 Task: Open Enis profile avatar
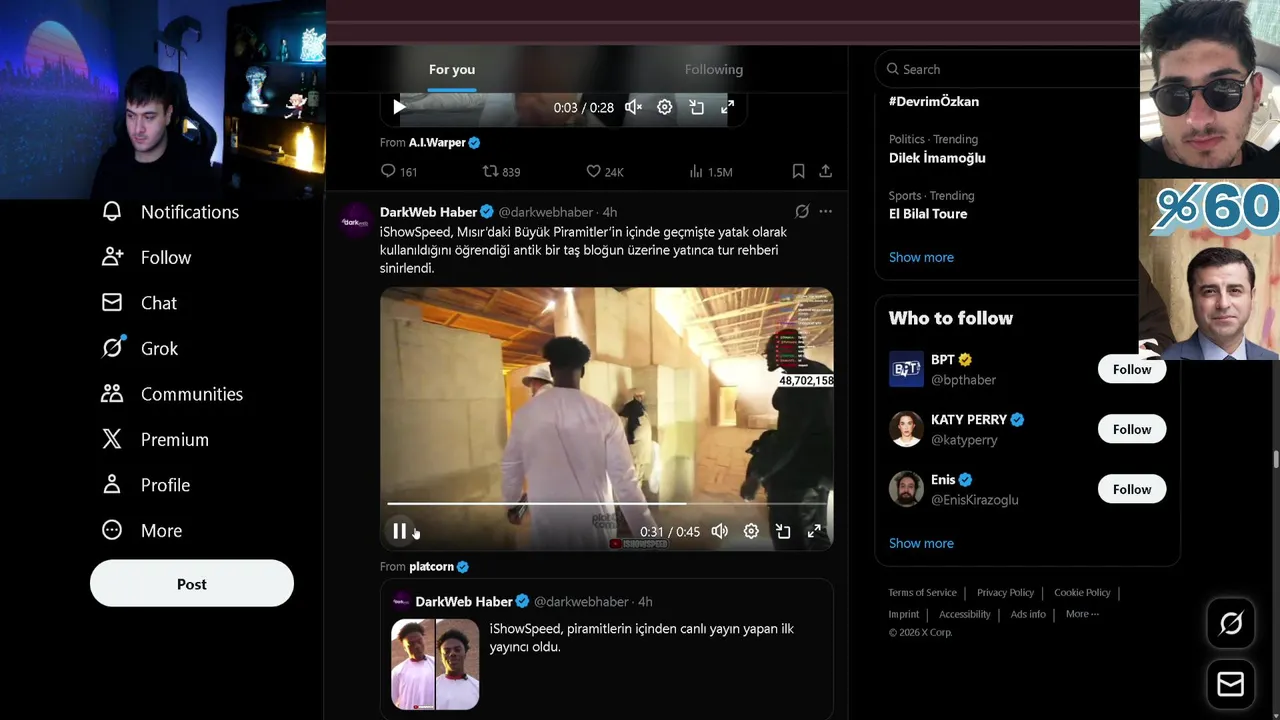(x=906, y=489)
